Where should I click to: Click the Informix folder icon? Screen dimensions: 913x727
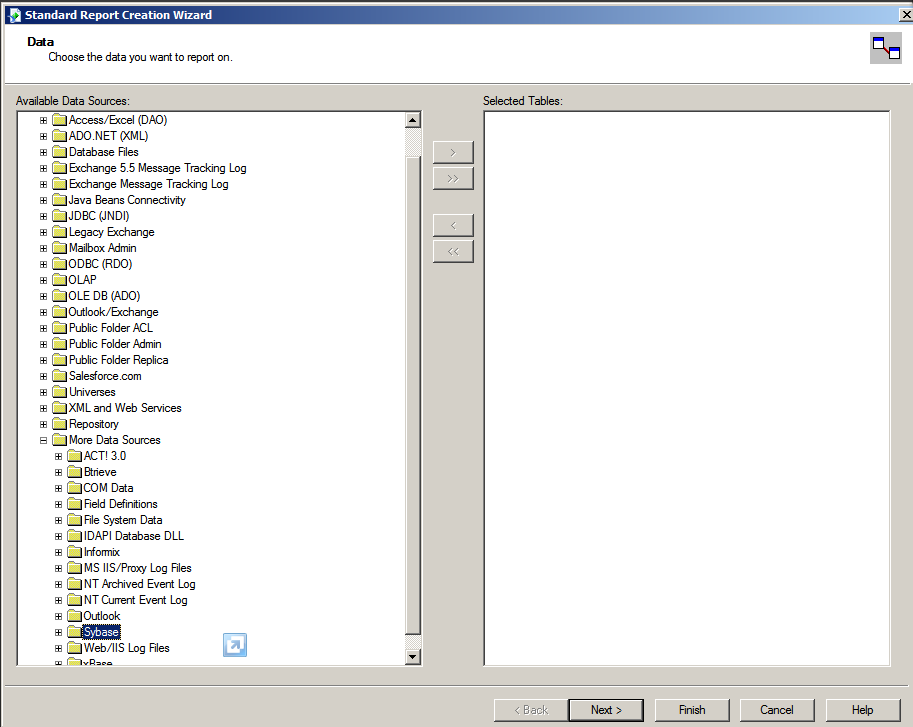click(x=75, y=552)
